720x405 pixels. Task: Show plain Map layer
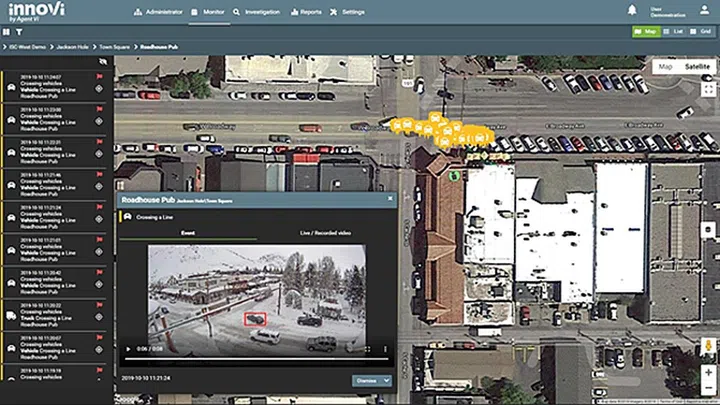click(x=665, y=67)
